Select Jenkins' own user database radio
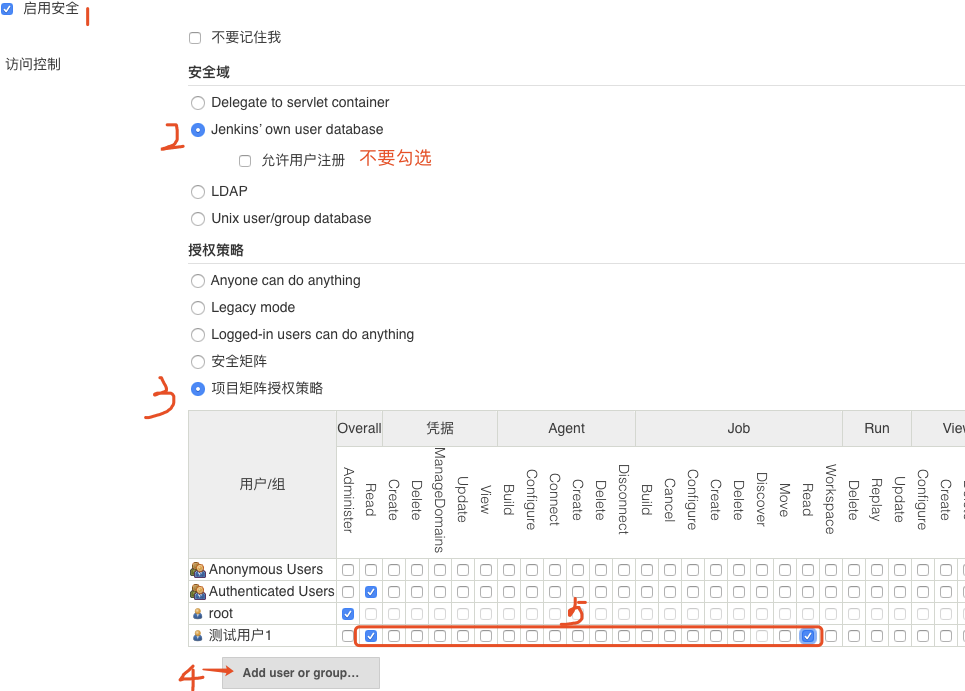Image resolution: width=965 pixels, height=691 pixels. pyautogui.click(x=198, y=130)
